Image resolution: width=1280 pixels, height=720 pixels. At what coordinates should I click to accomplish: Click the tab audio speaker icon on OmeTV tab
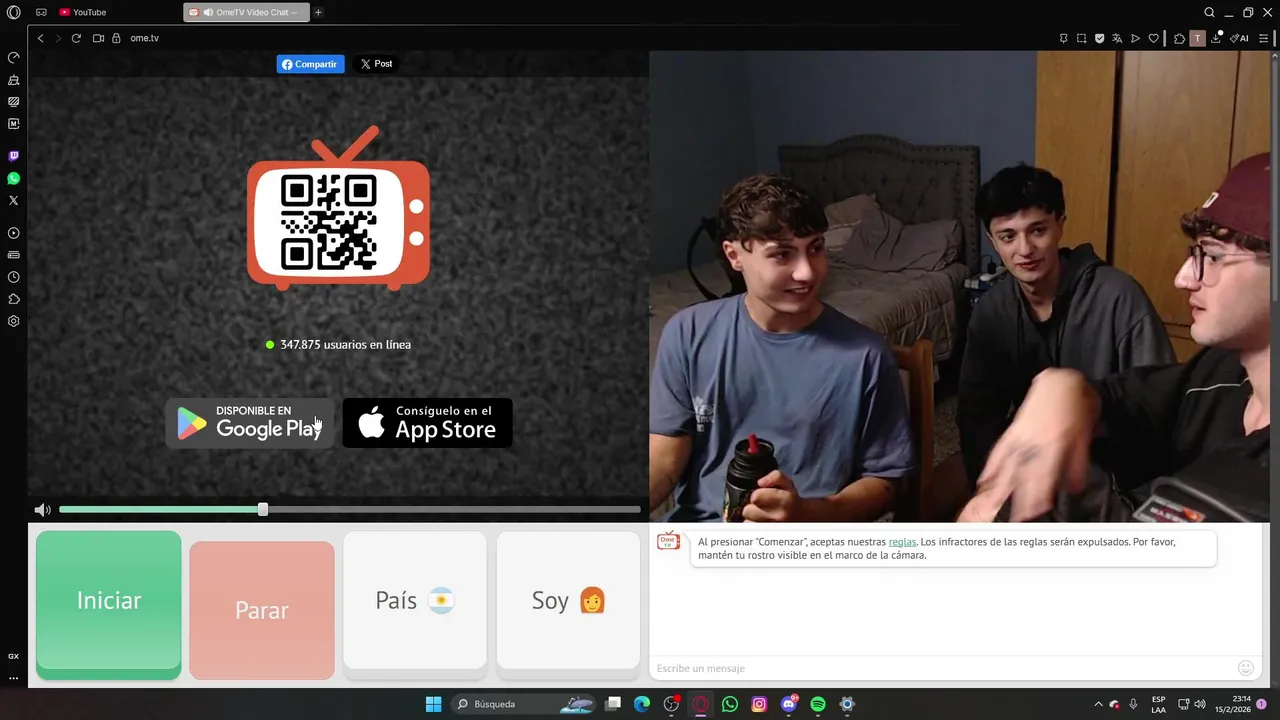tap(208, 13)
